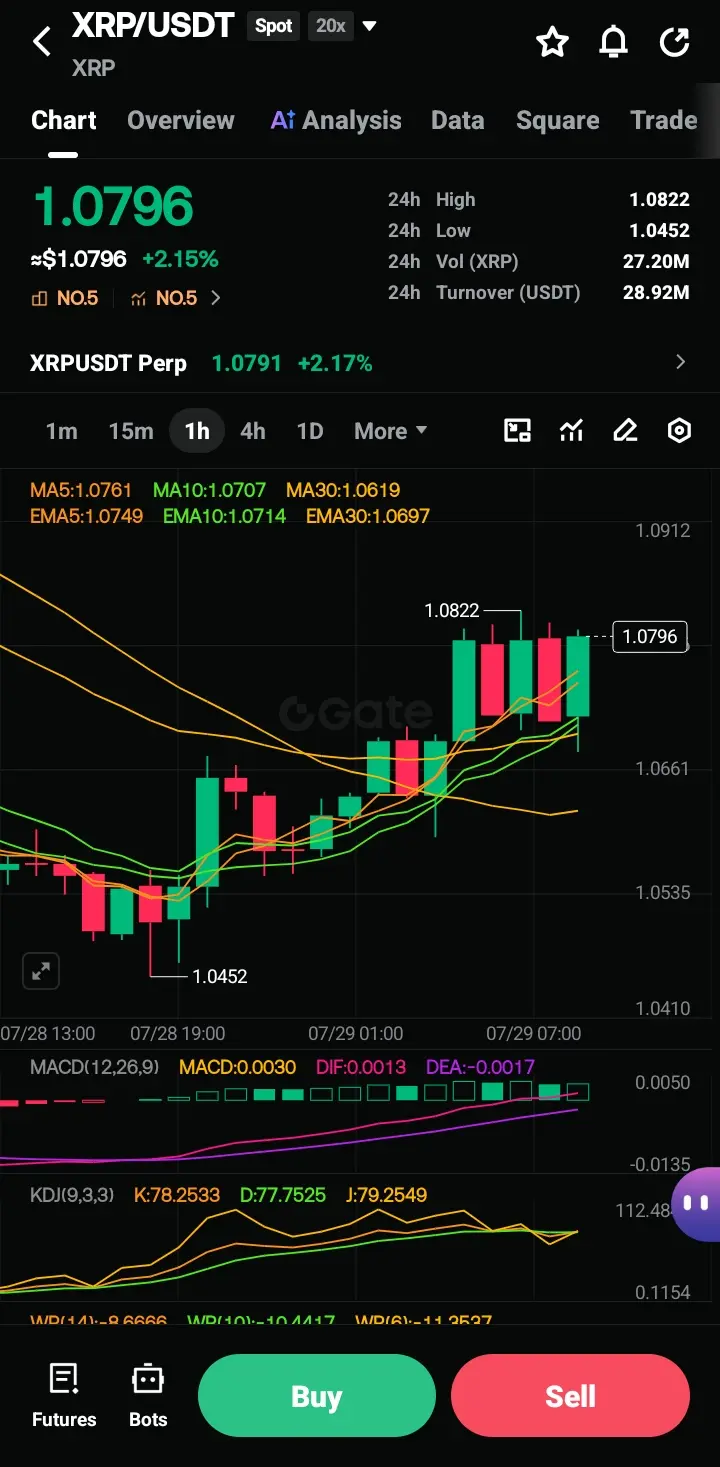This screenshot has width=720, height=1467.
Task: Open the pair selector dropdown arrow
Action: [369, 26]
